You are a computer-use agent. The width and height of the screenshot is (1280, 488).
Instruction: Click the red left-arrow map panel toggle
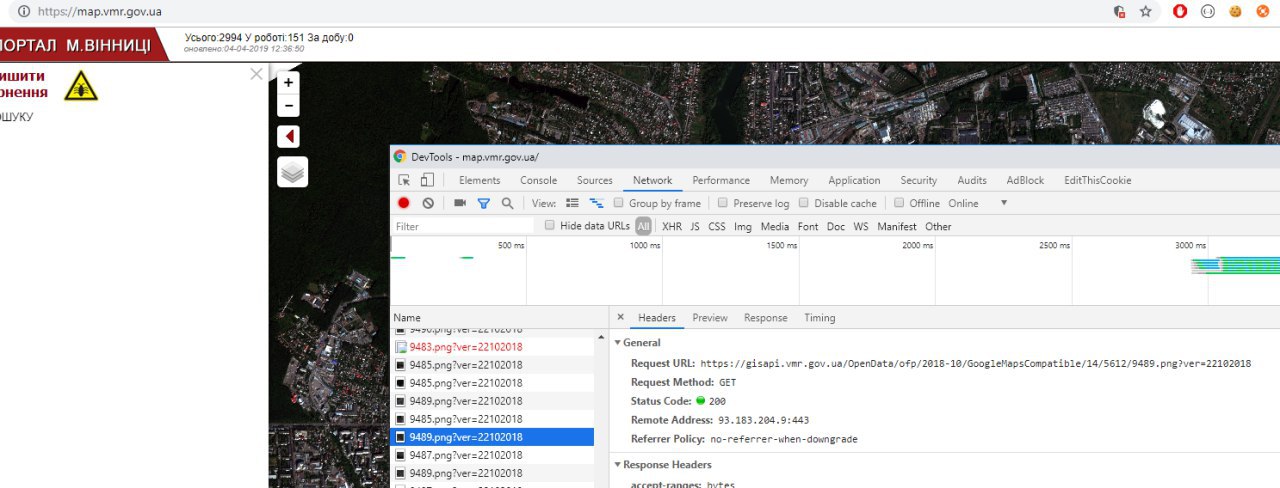tap(289, 136)
